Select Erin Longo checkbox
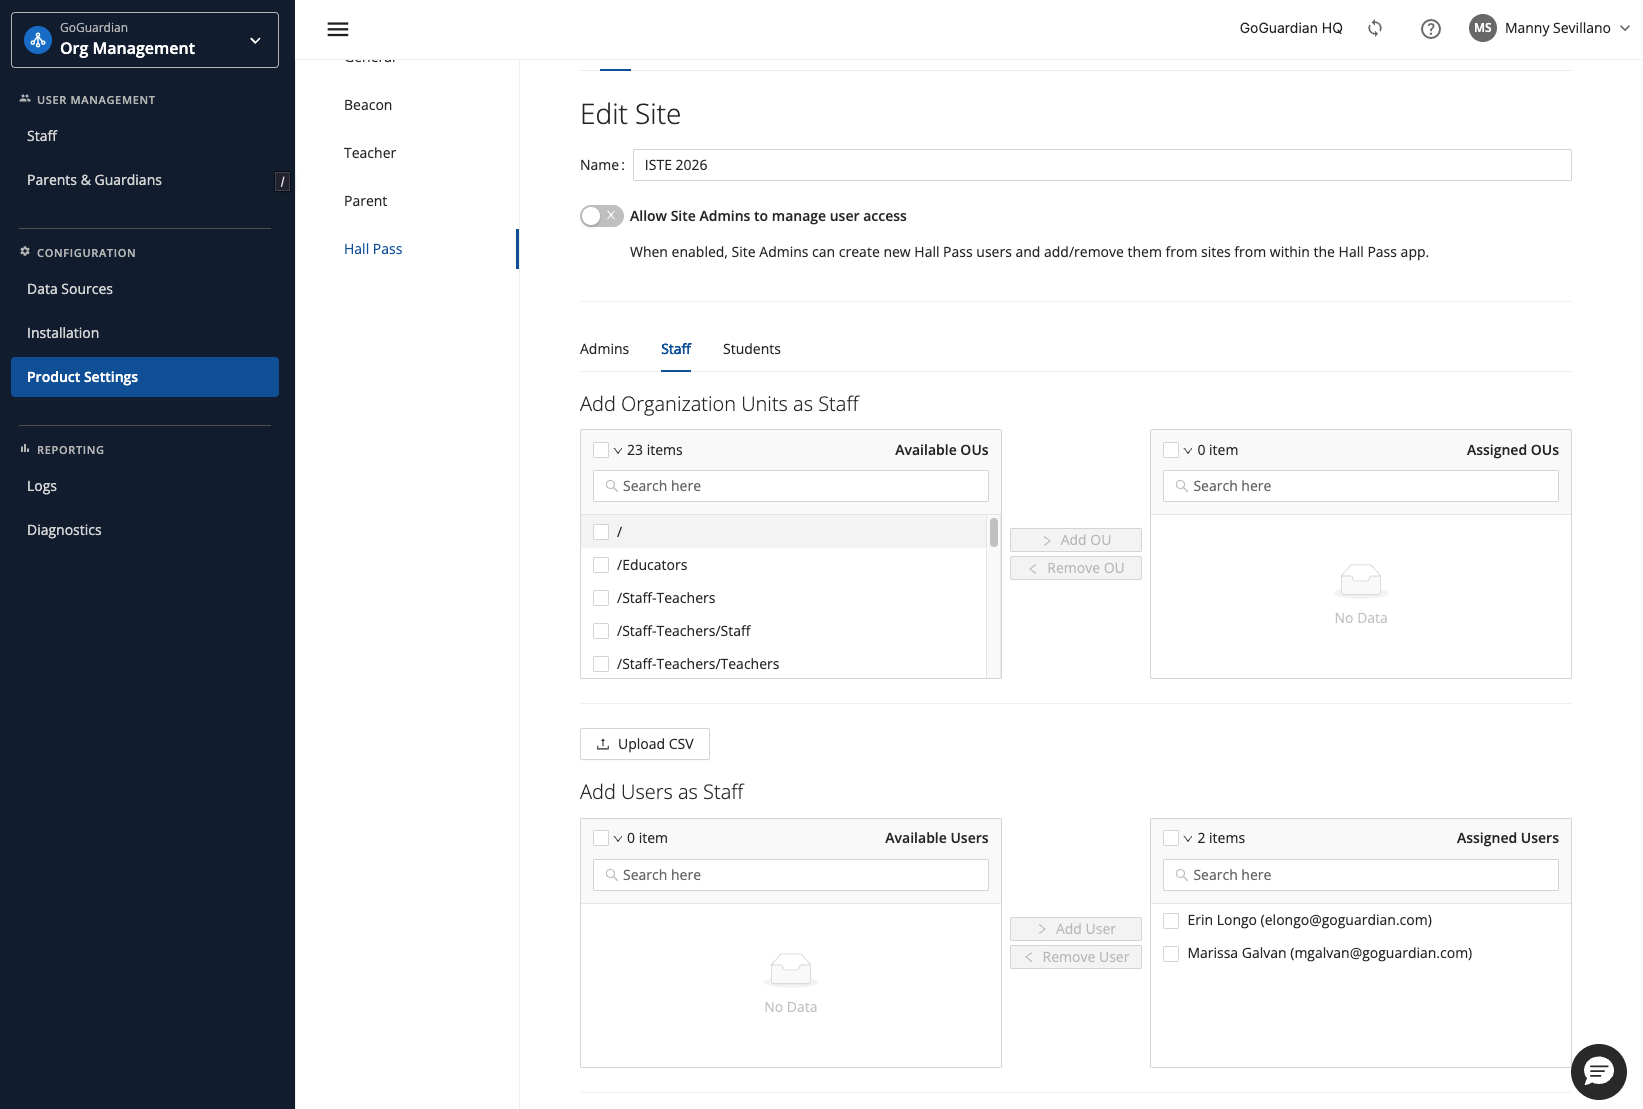Image resolution: width=1643 pixels, height=1109 pixels. 1171,920
